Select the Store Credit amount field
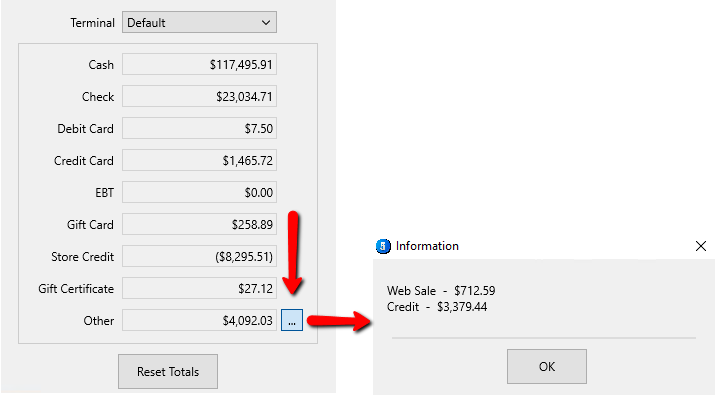 (x=199, y=256)
